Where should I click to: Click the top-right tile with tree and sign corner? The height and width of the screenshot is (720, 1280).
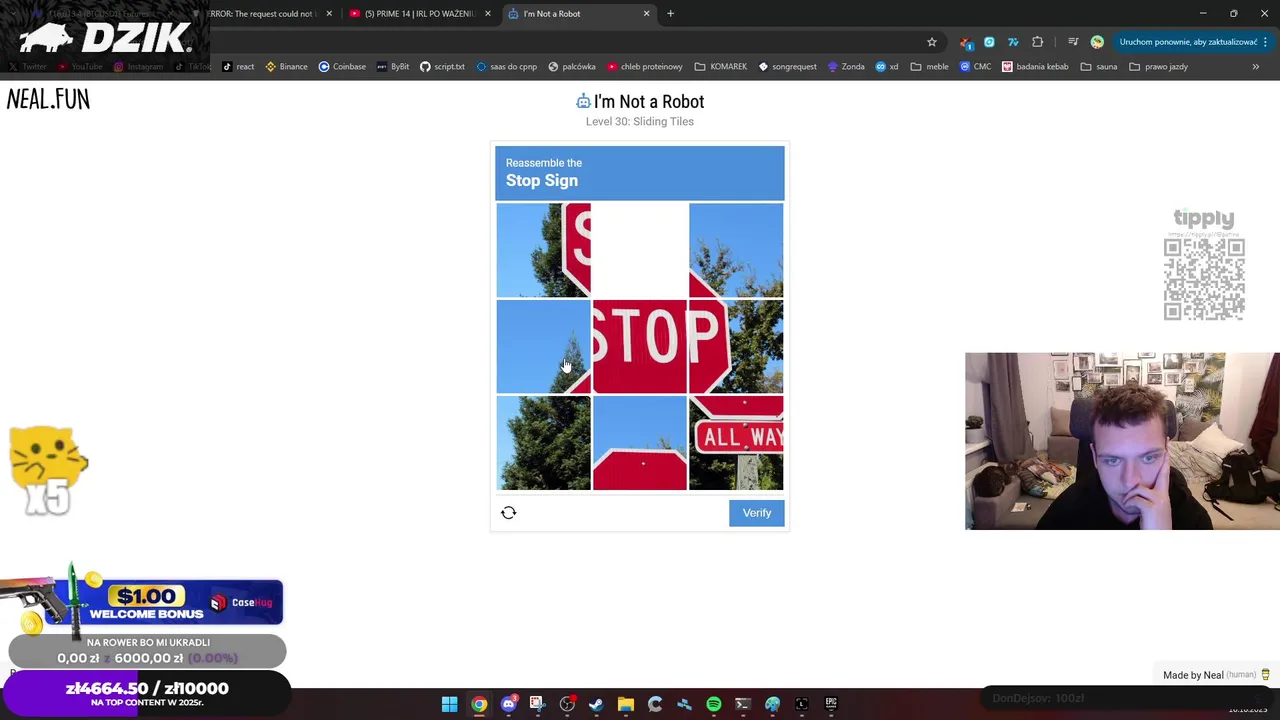736,250
